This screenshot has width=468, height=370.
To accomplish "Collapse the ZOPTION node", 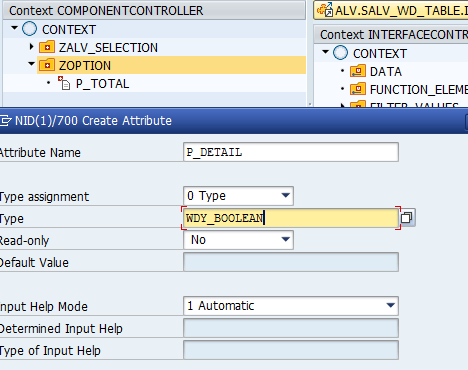I will point(32,63).
